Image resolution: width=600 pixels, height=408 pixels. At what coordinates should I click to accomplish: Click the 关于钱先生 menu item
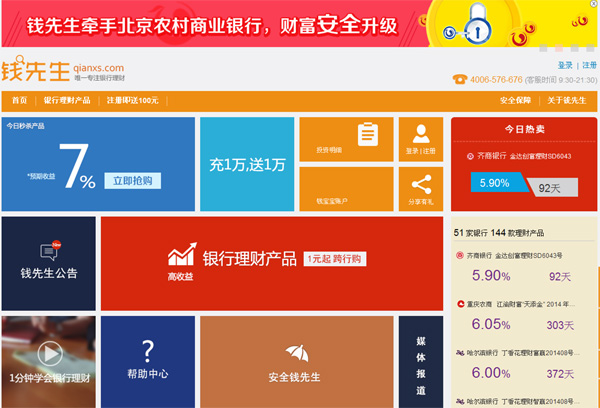click(x=567, y=101)
